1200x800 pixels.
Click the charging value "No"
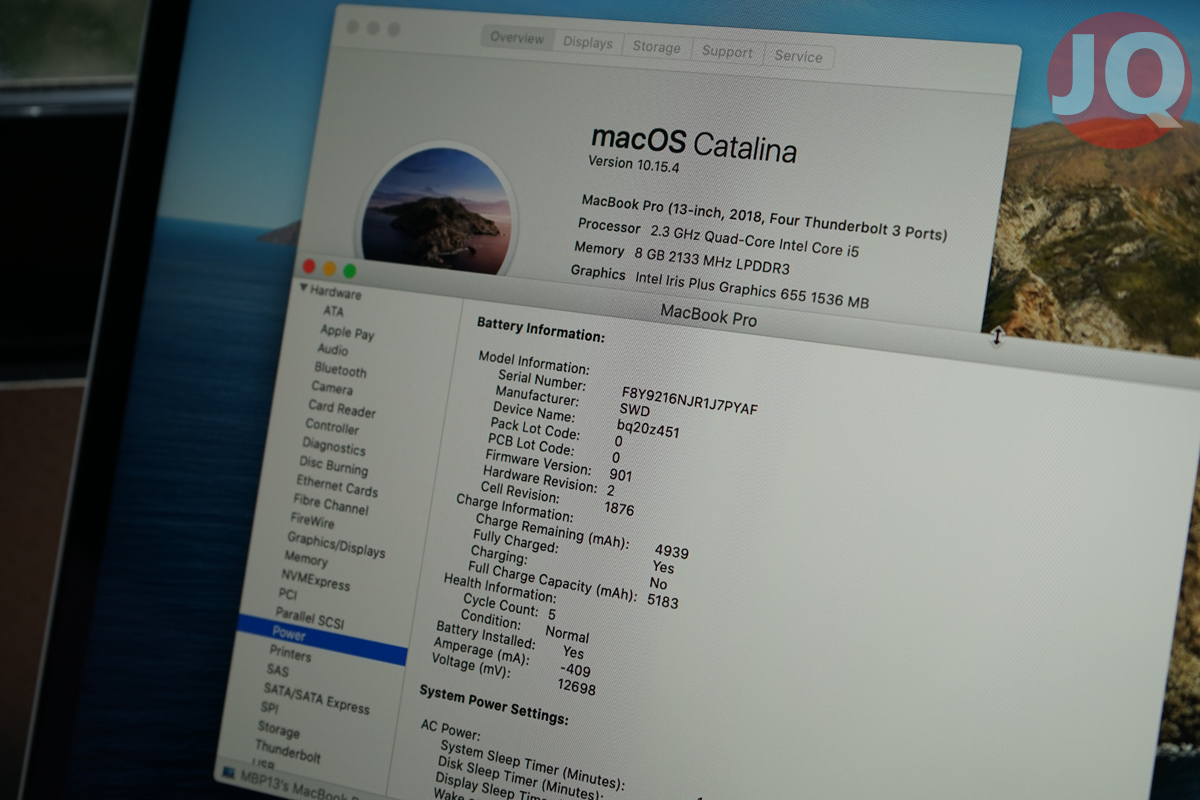pos(659,583)
